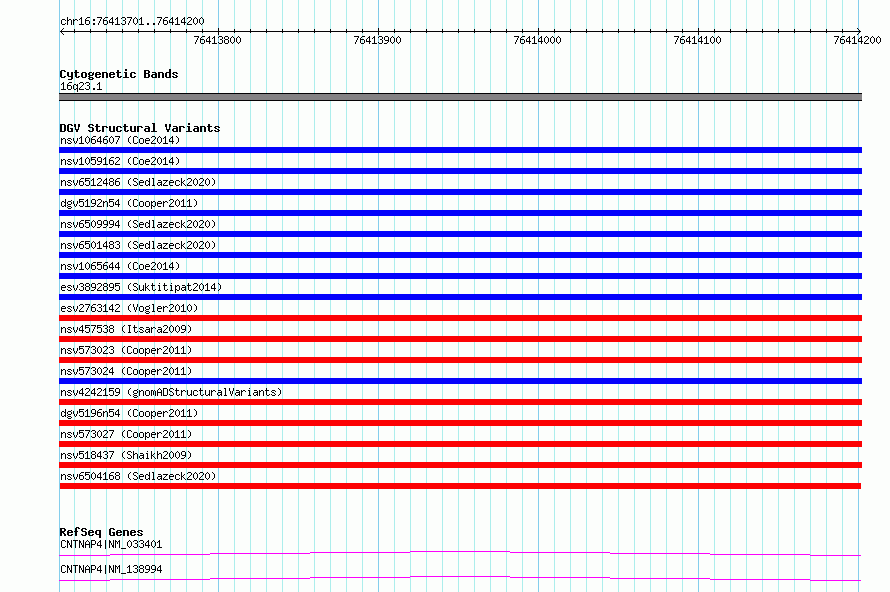
Task: Click red bar under dgv5196n54
Action: pos(460,423)
